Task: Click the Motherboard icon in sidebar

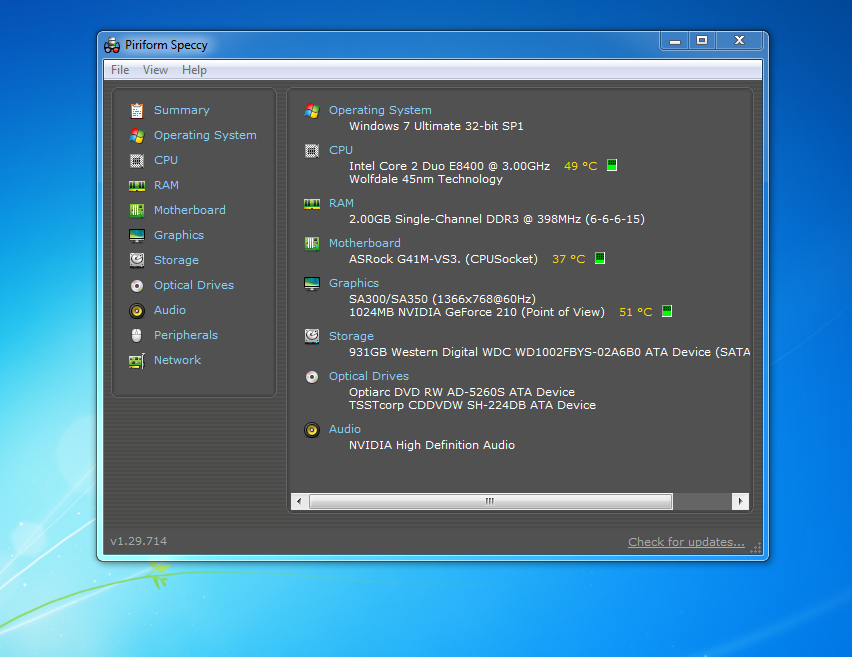Action: [x=137, y=210]
